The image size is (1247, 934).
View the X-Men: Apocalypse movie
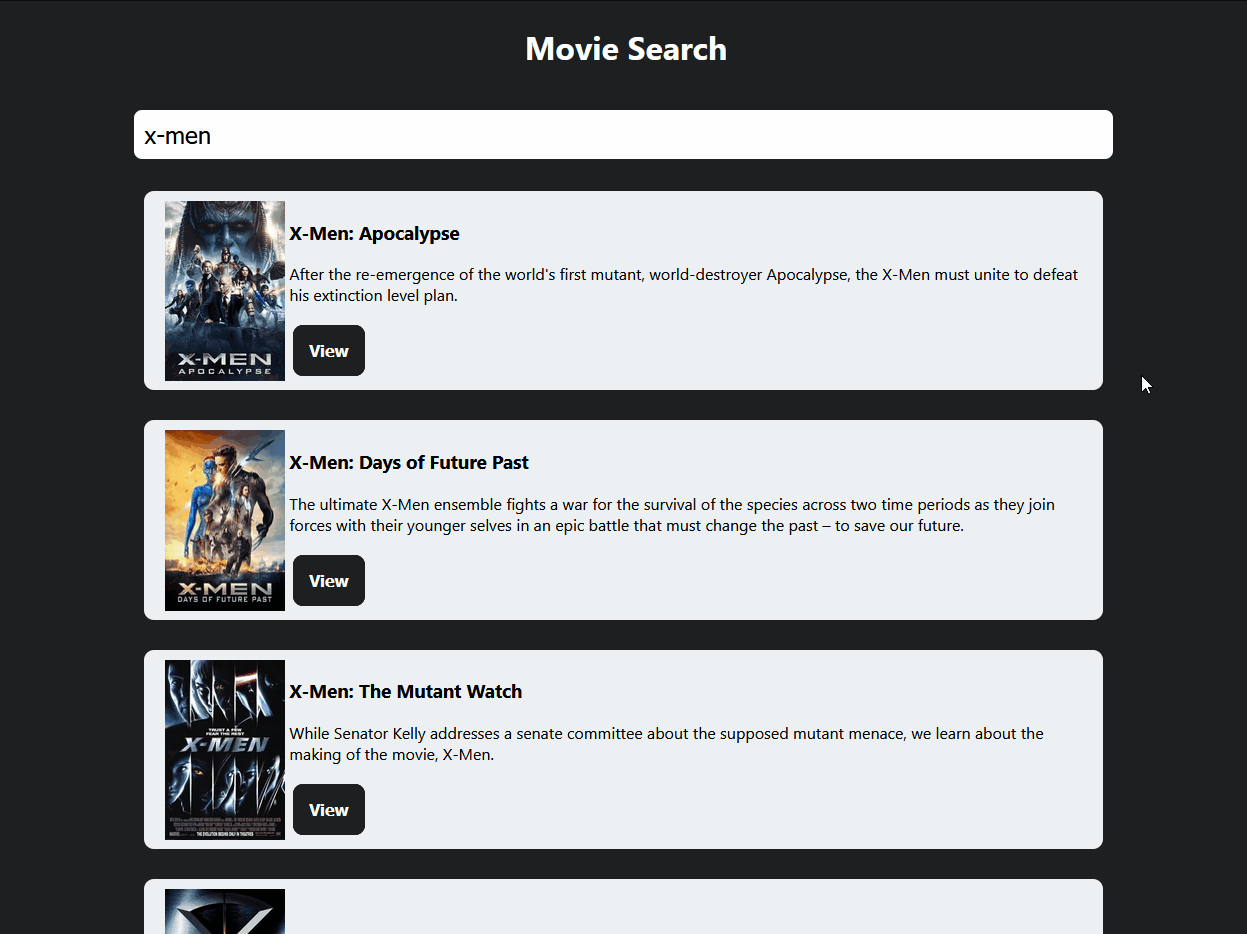coord(329,351)
